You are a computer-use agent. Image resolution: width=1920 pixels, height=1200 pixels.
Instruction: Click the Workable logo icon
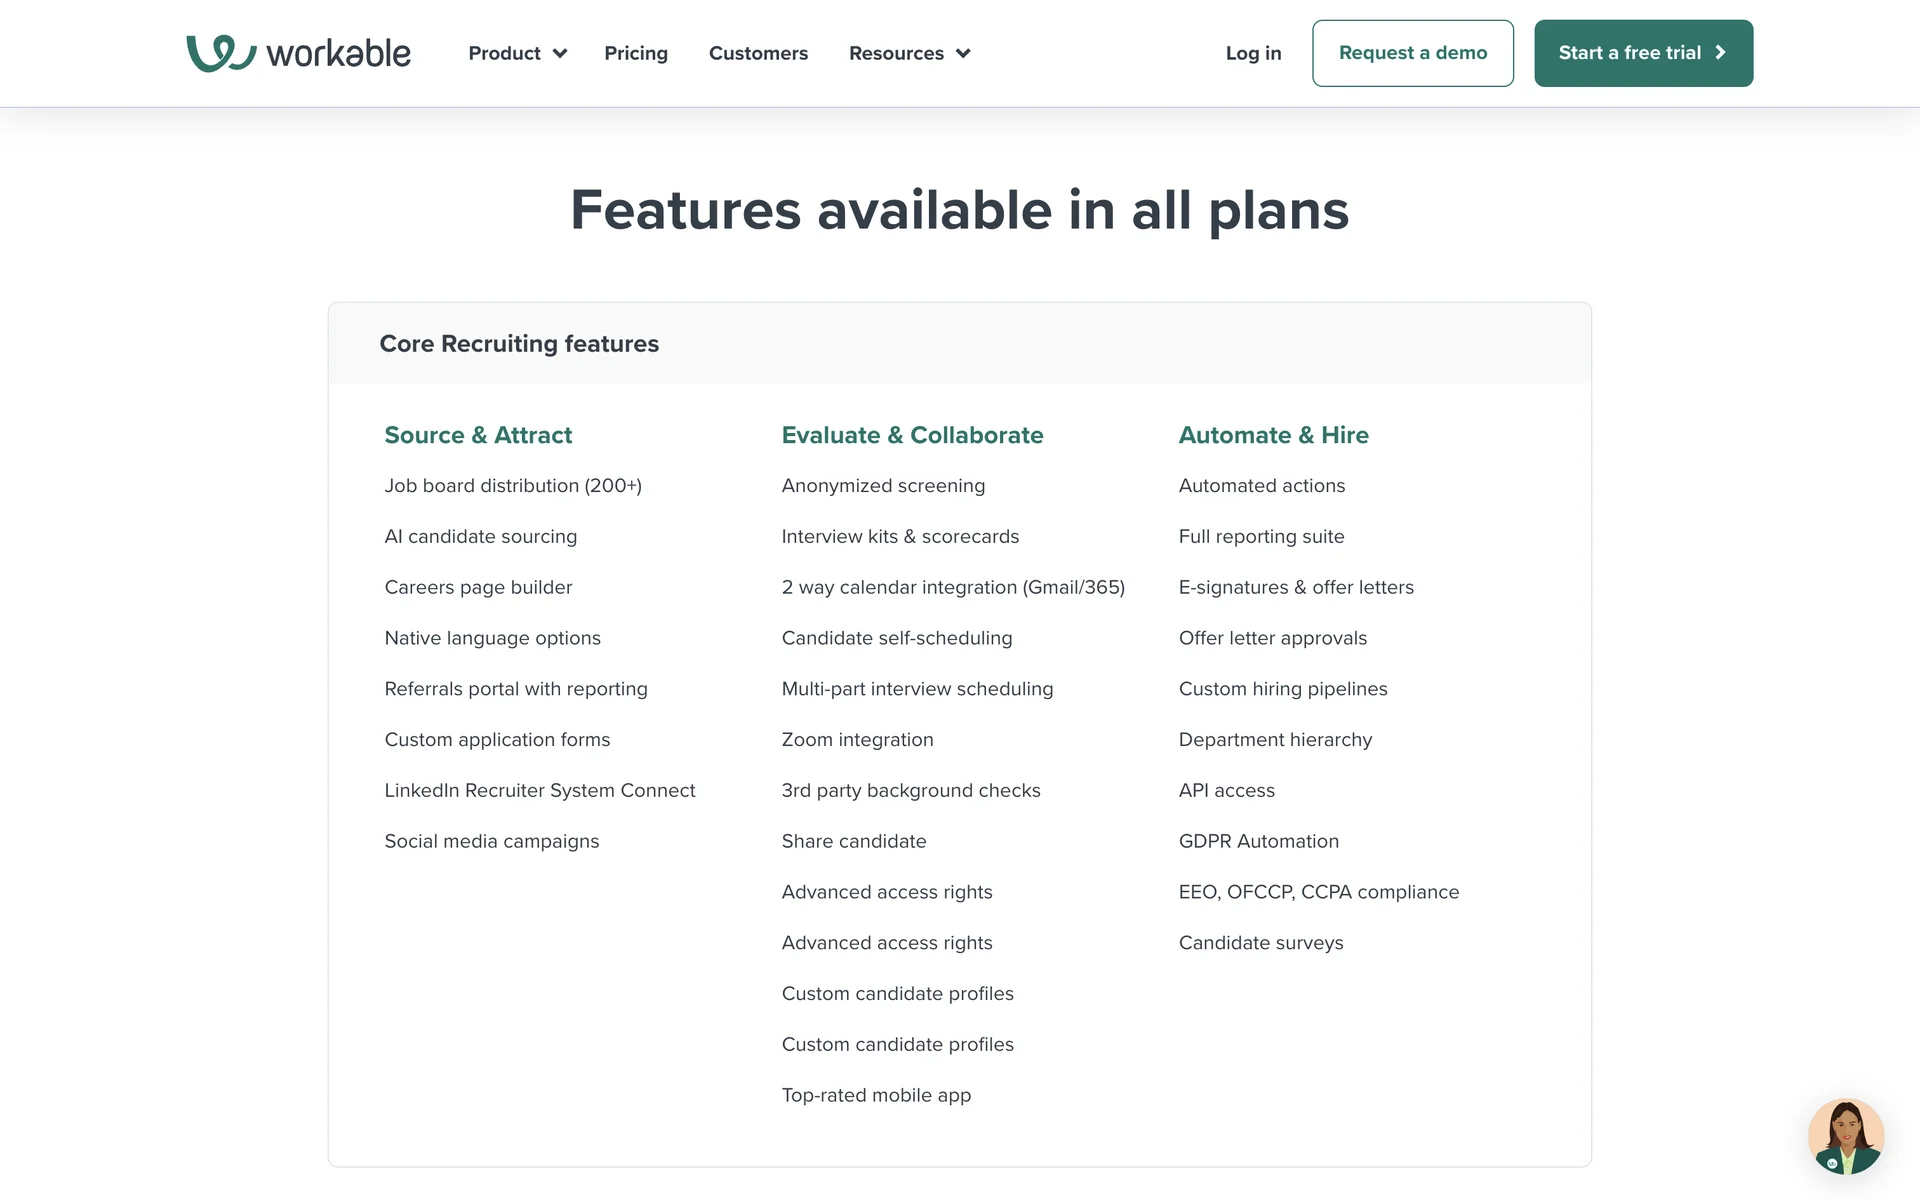coord(221,53)
